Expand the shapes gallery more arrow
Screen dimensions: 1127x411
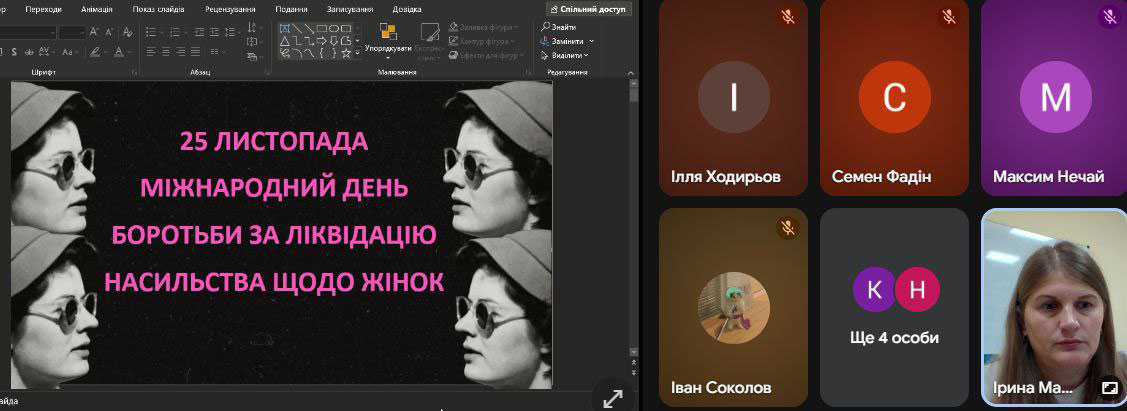[358, 53]
